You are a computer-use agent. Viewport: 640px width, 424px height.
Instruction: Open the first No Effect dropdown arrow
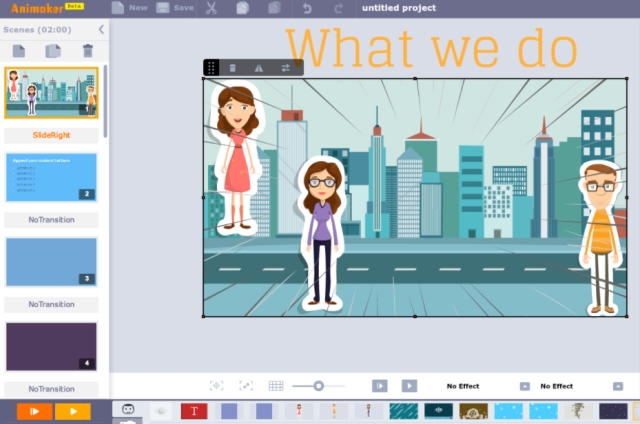click(524, 386)
